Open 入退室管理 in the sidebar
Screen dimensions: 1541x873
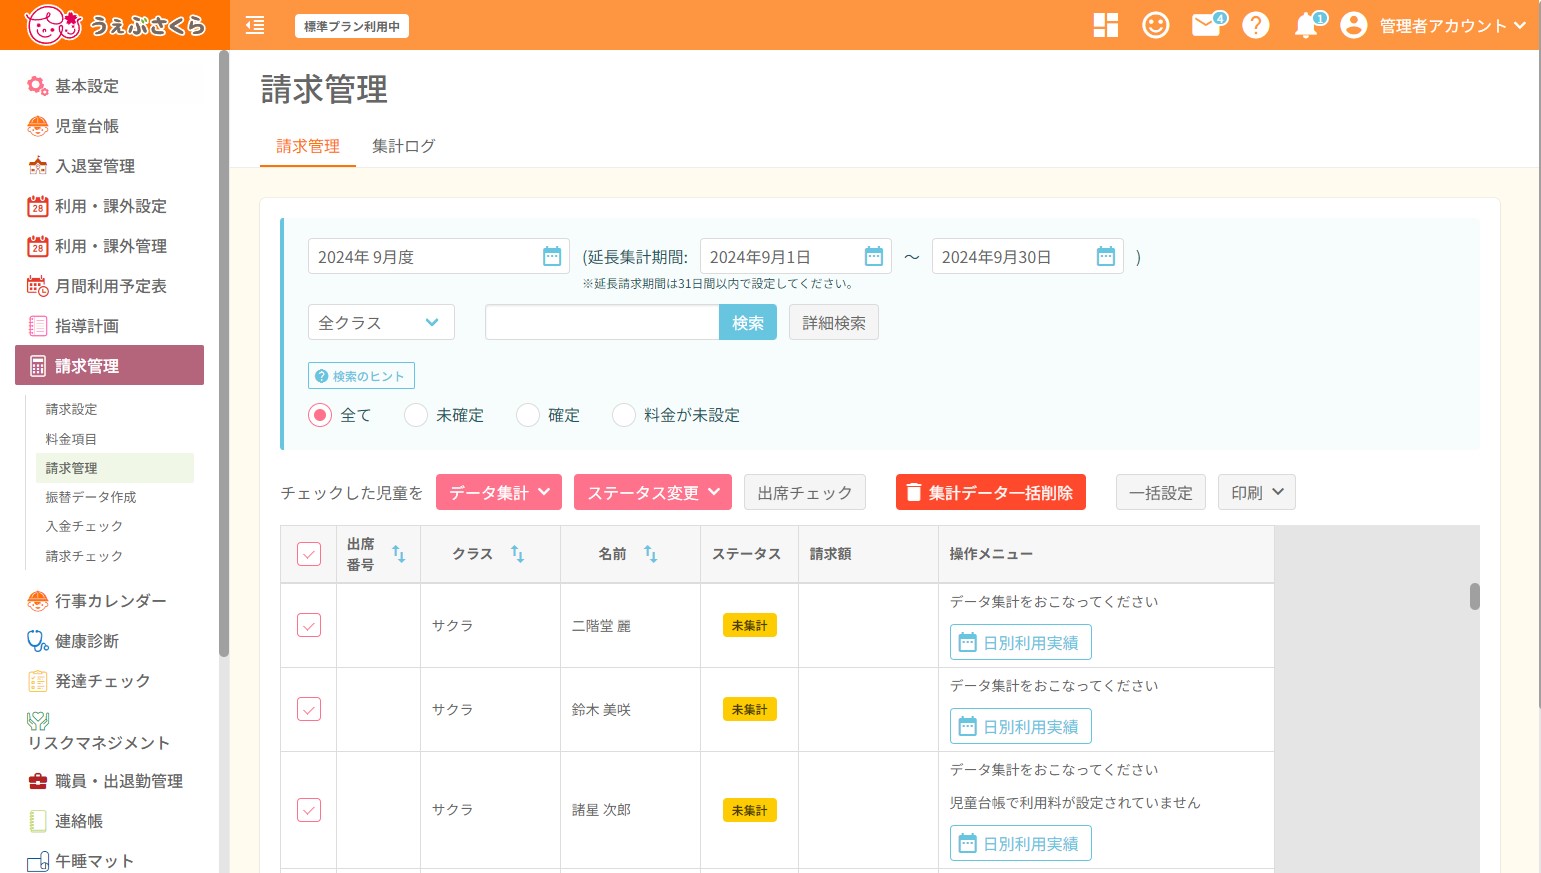coord(110,166)
